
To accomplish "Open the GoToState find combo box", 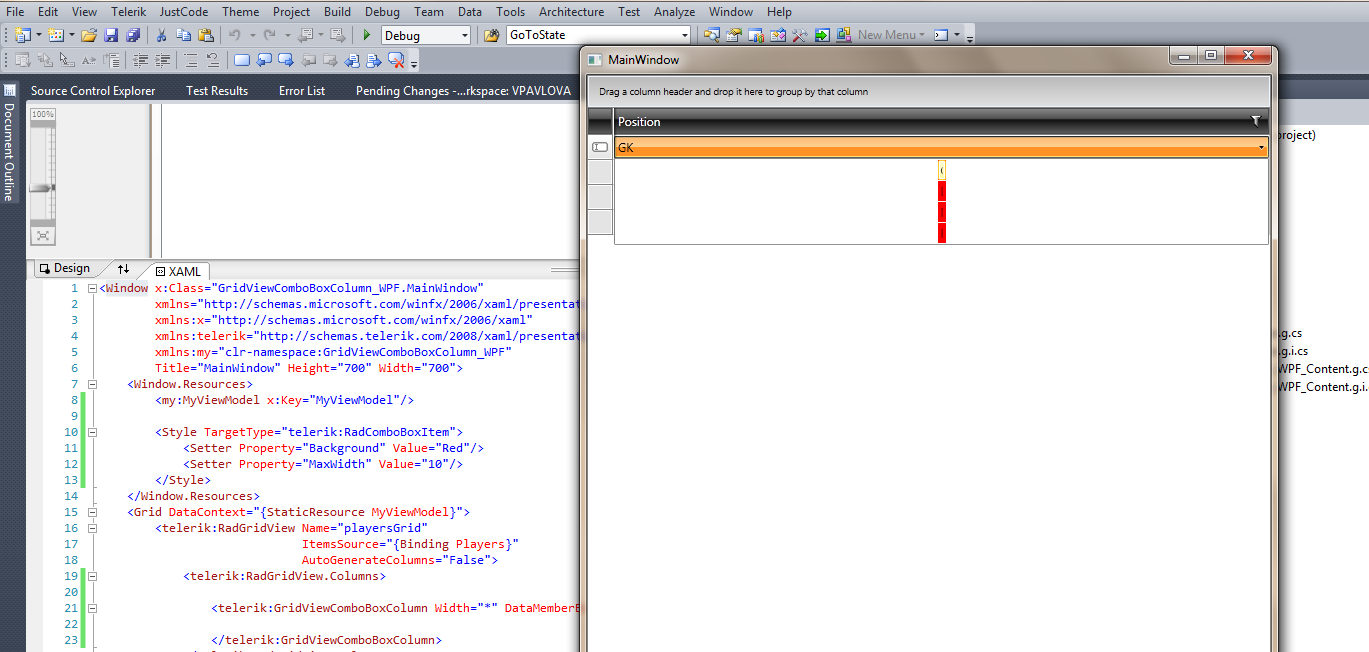I will click(598, 35).
